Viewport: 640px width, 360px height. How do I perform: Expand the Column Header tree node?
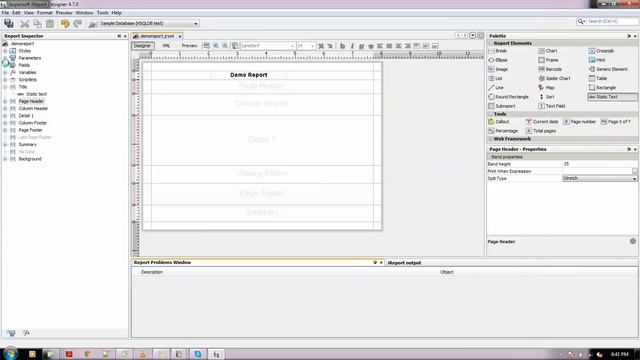[5, 109]
